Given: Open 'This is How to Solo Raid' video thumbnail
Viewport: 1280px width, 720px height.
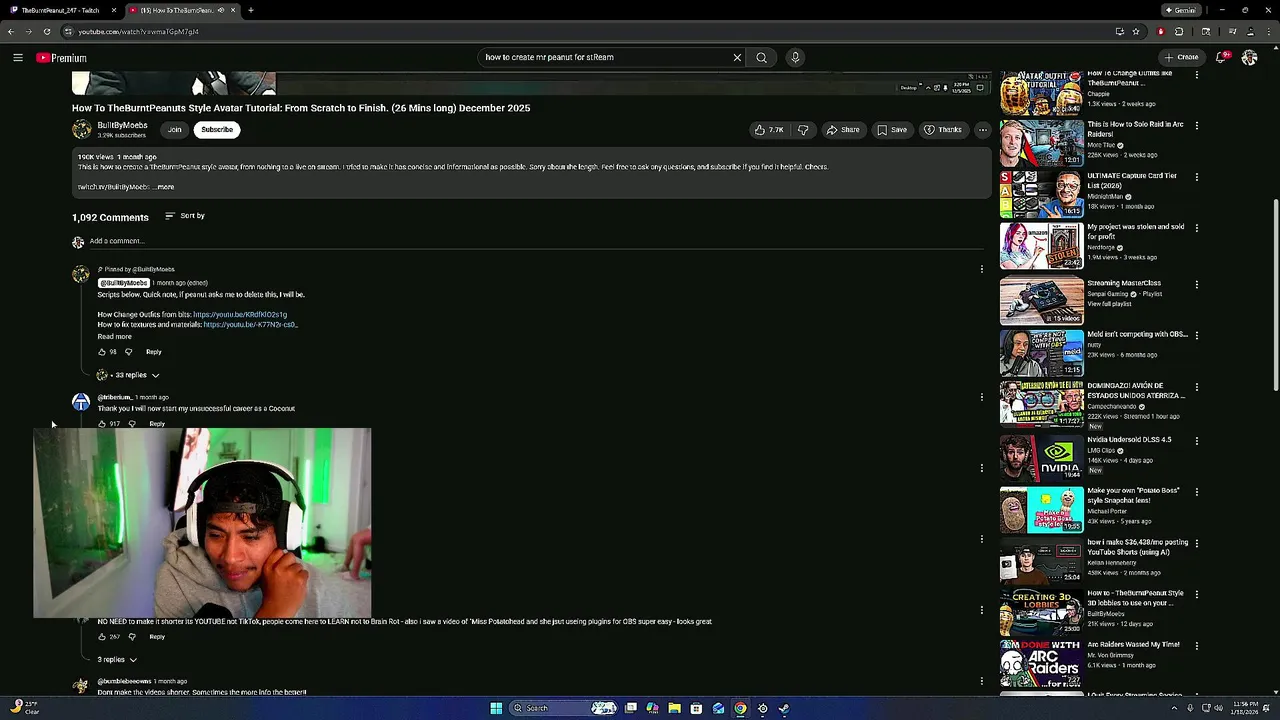Looking at the screenshot, I should coord(1041,144).
